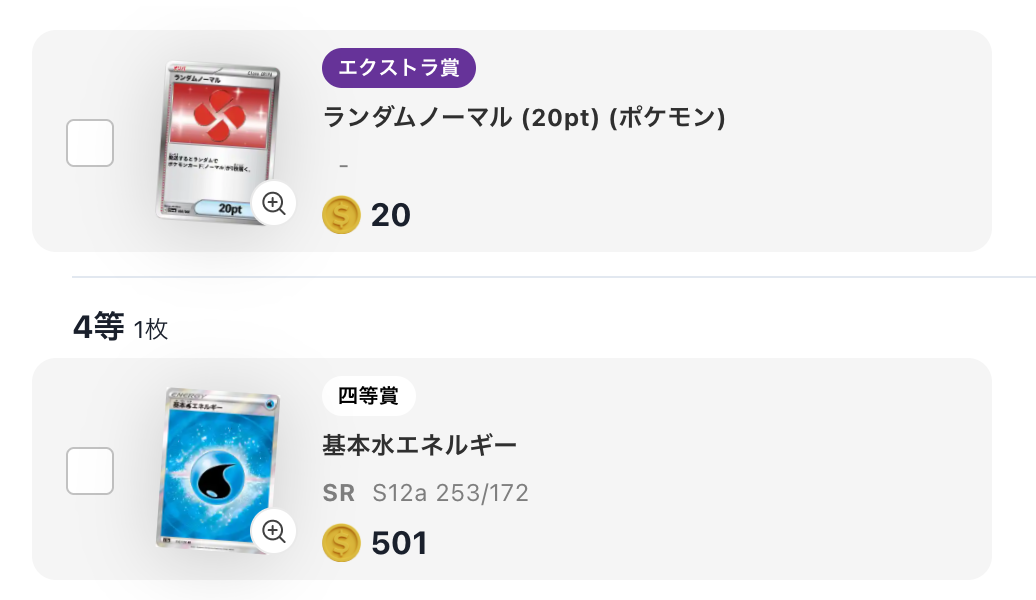Select the 四等賞 prize badge
The width and height of the screenshot is (1036, 600).
tap(369, 395)
